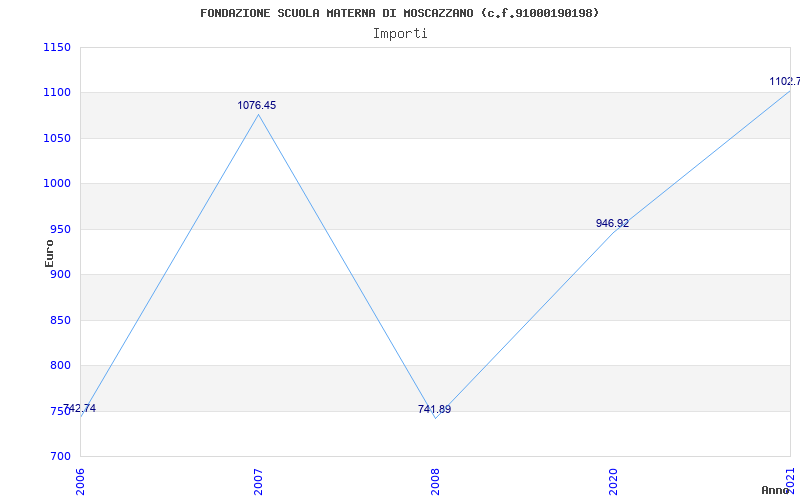
Task: Click the 2020 x-axis year label
Action: click(613, 481)
